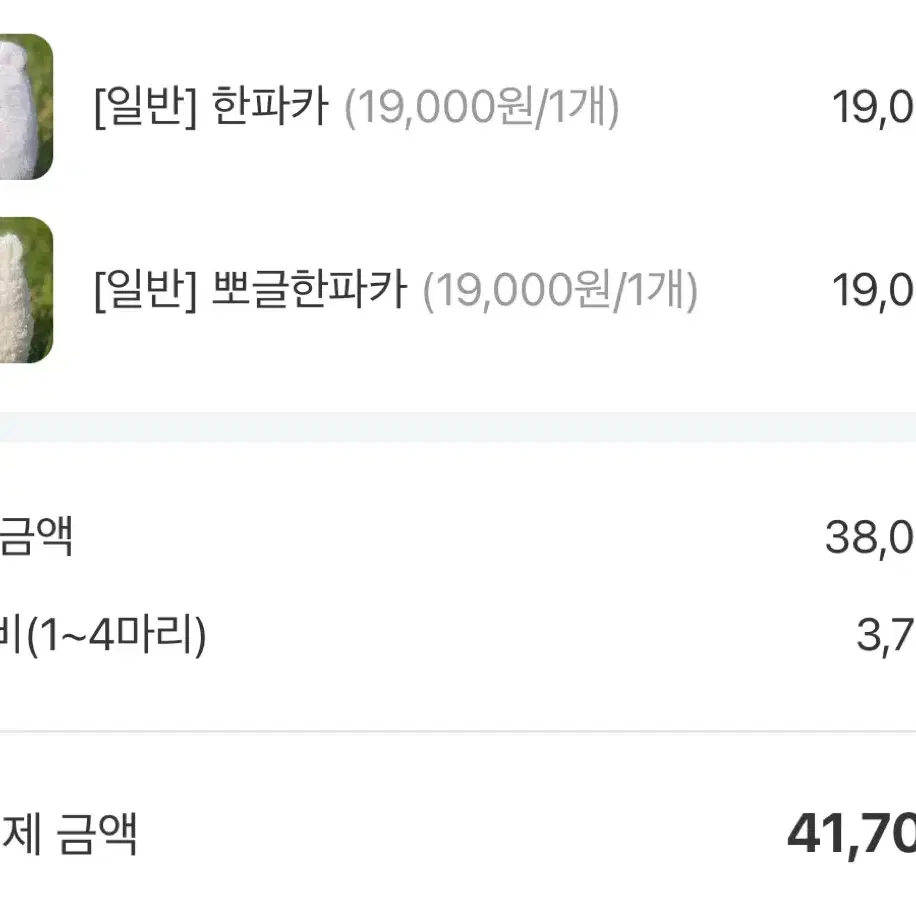Click the 38,0 subtotal amount
916x916 pixels.
pos(870,538)
